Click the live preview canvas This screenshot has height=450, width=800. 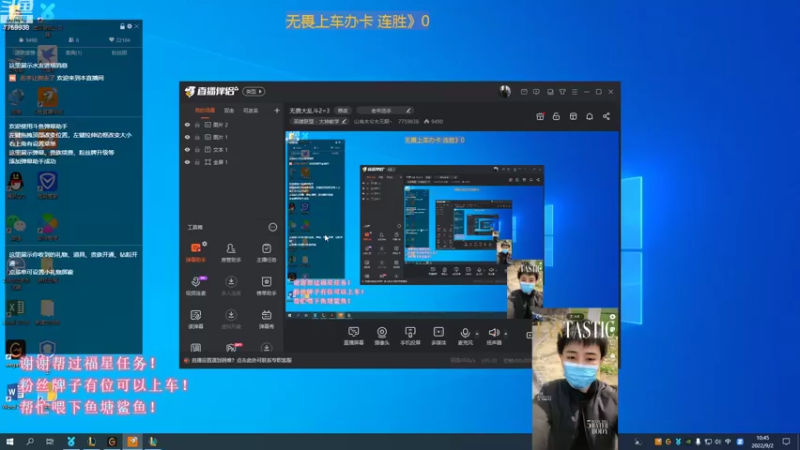[452, 224]
